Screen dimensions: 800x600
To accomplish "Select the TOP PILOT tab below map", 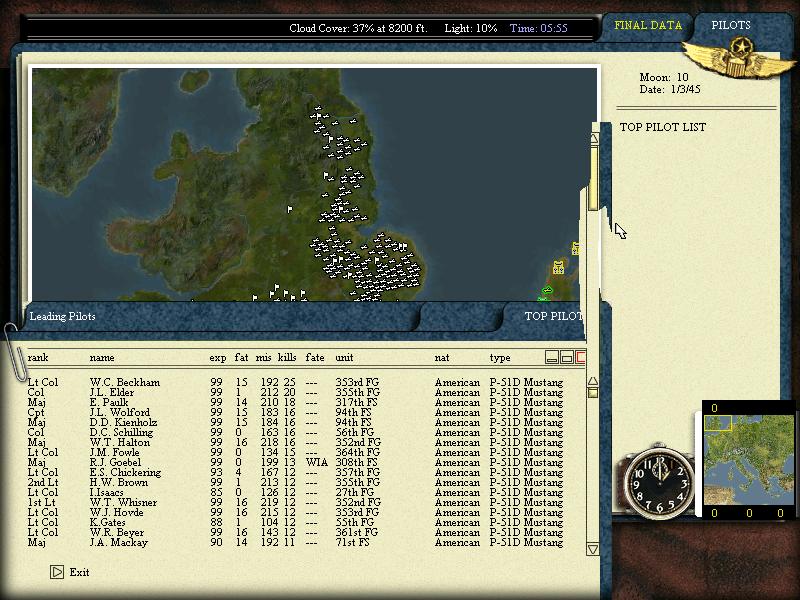I will point(554,316).
